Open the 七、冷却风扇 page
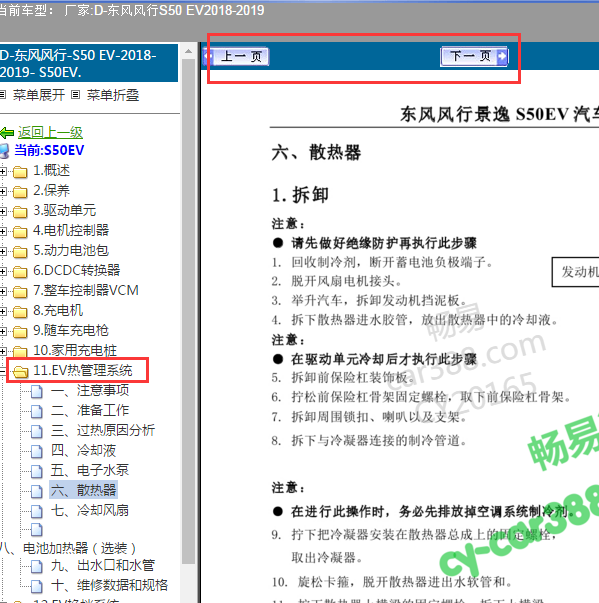Image resolution: width=599 pixels, height=603 pixels. (90, 510)
